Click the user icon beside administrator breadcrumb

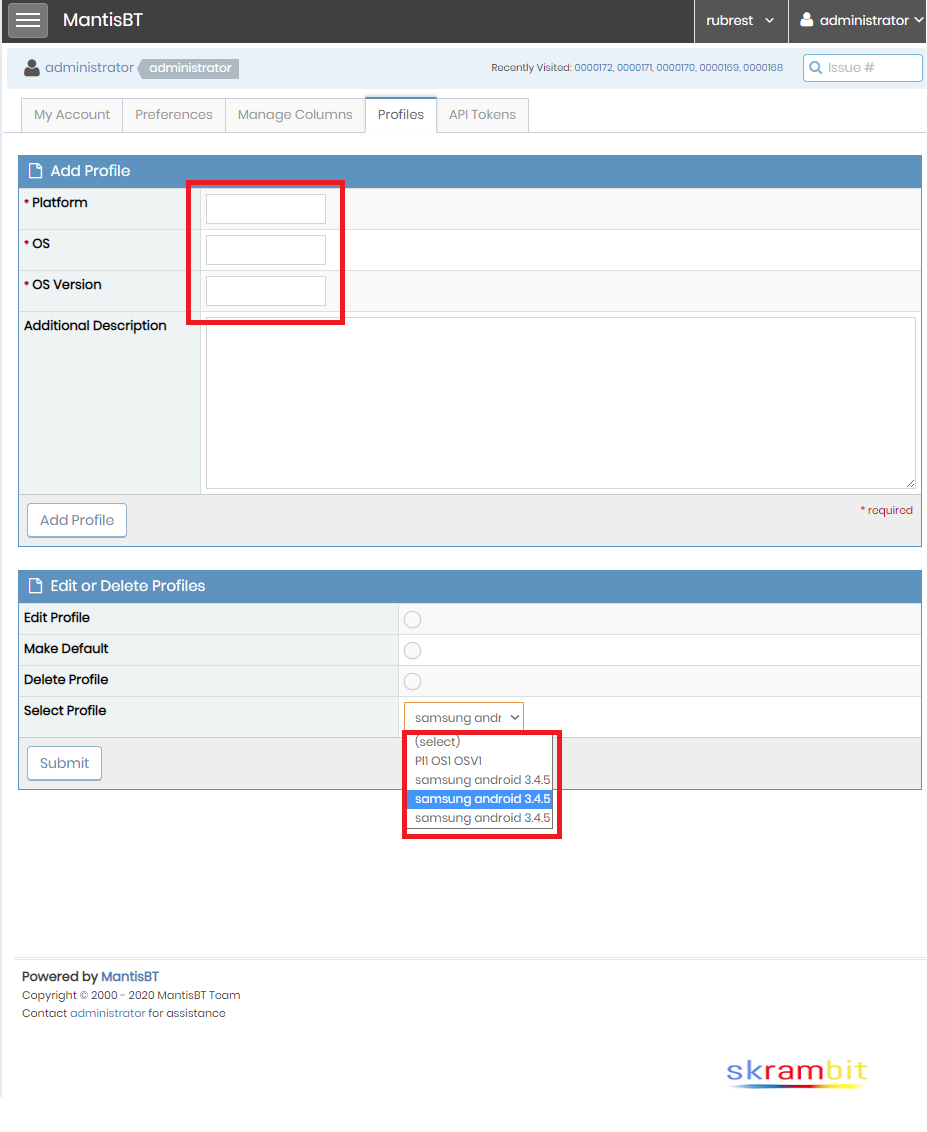click(x=32, y=68)
